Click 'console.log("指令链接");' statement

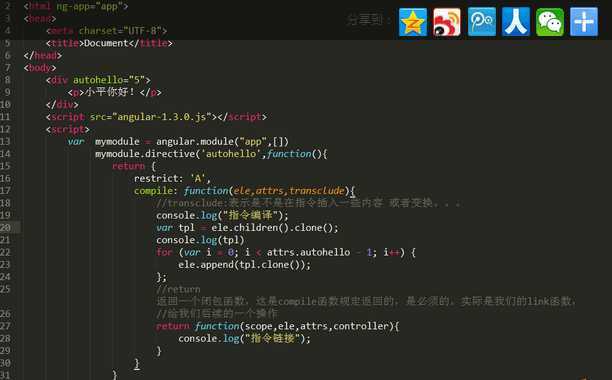click(244, 338)
